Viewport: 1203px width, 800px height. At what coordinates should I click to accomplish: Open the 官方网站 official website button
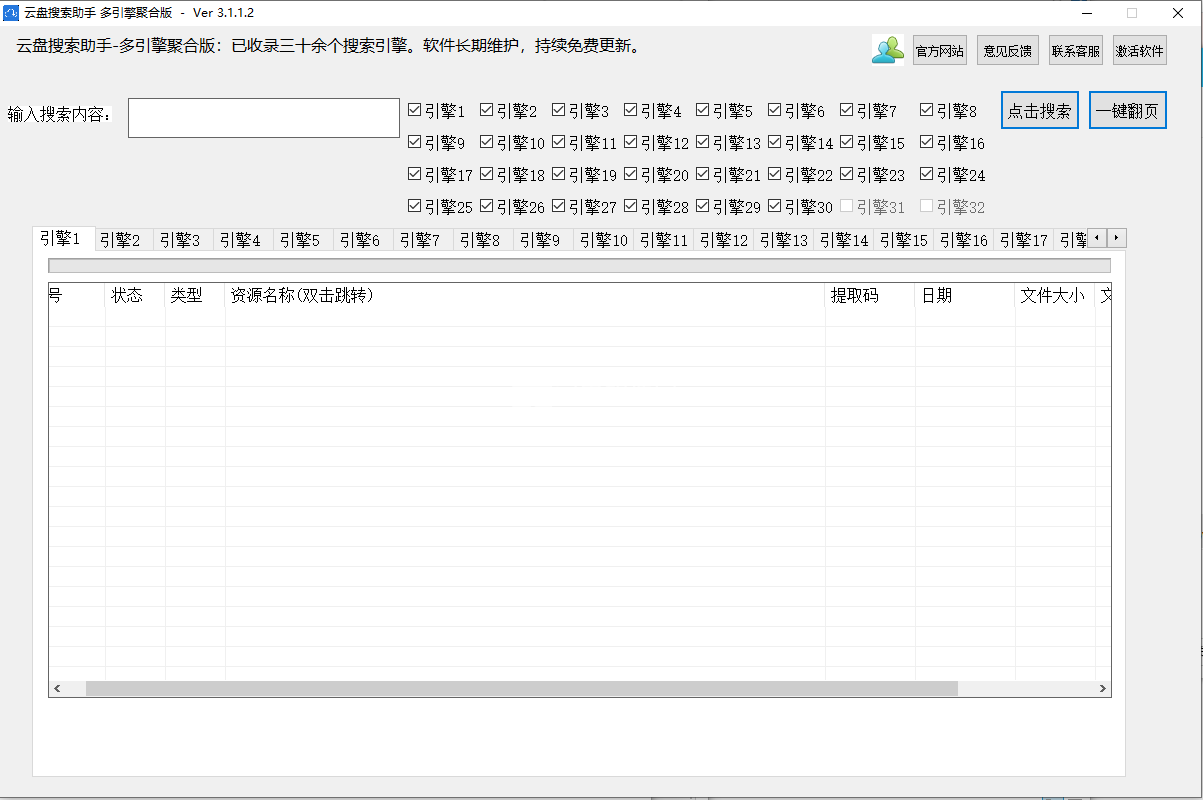940,51
